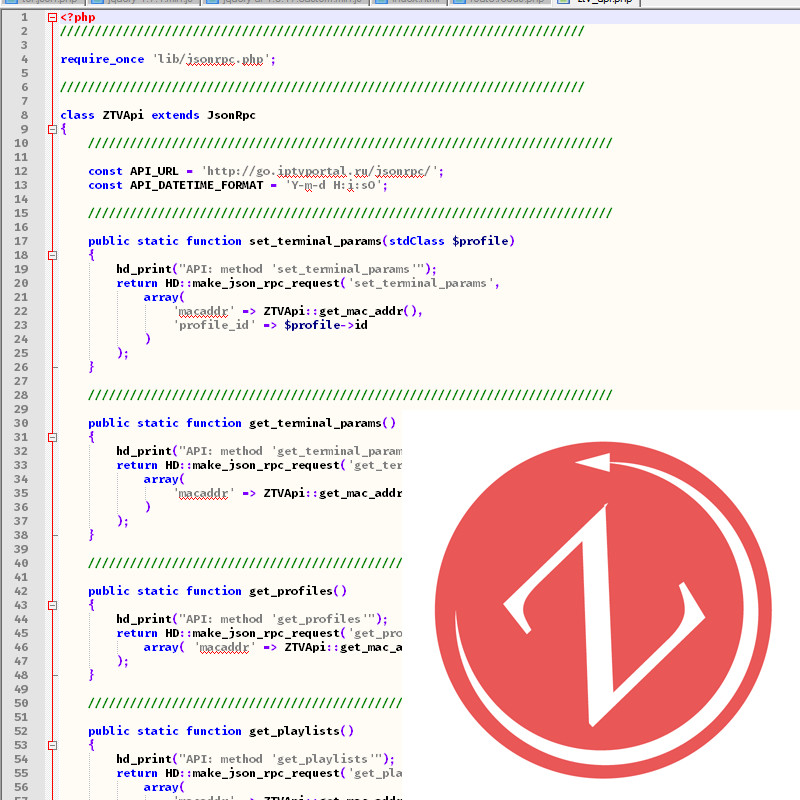Click the 'public' keyword on line 52
Viewport: 800px width, 800px height.
109,731
